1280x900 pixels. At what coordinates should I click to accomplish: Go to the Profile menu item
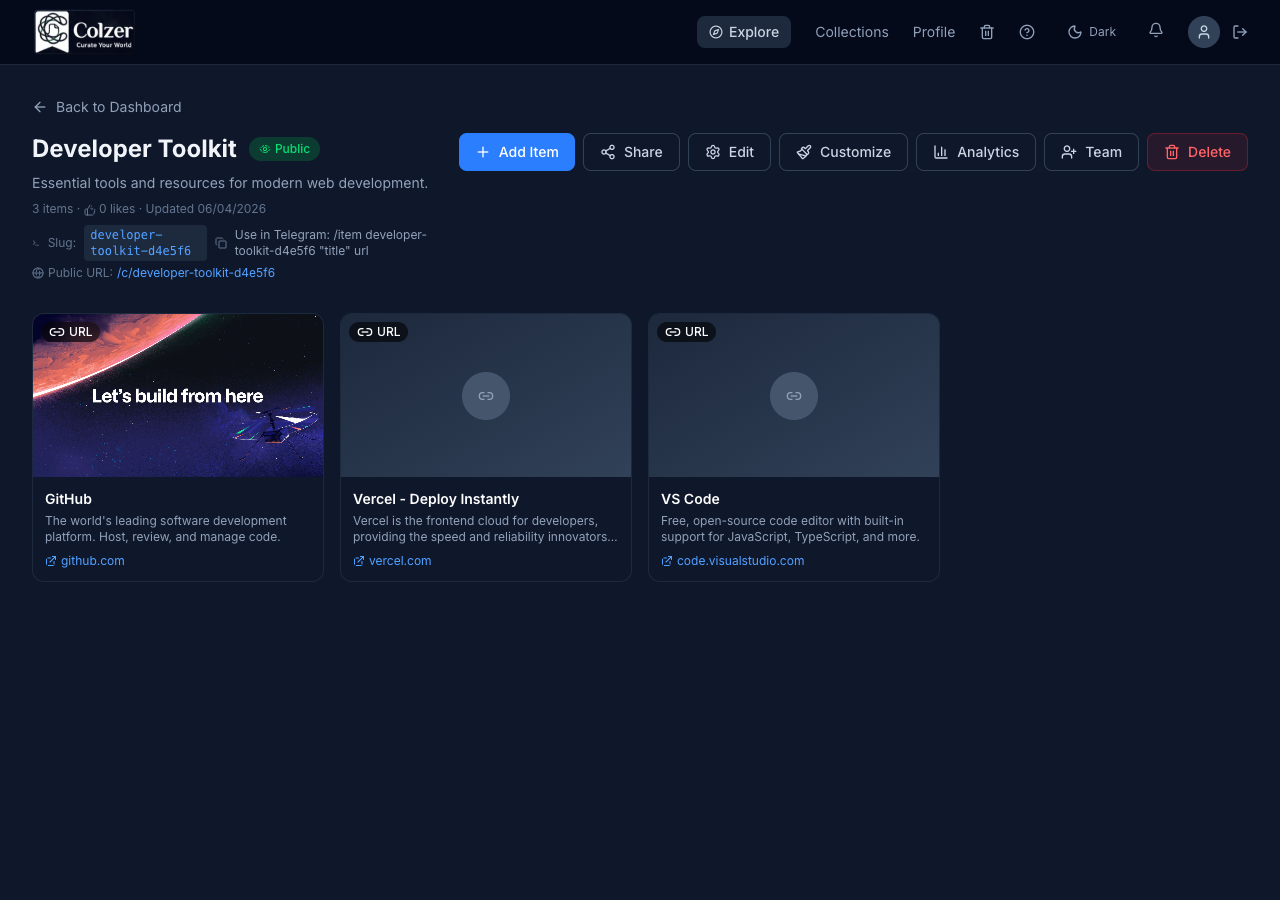[933, 31]
